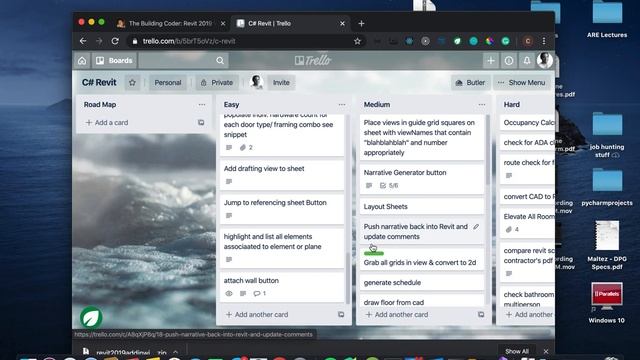Open Chrome three-dot menu
640x360 pixels.
point(544,41)
